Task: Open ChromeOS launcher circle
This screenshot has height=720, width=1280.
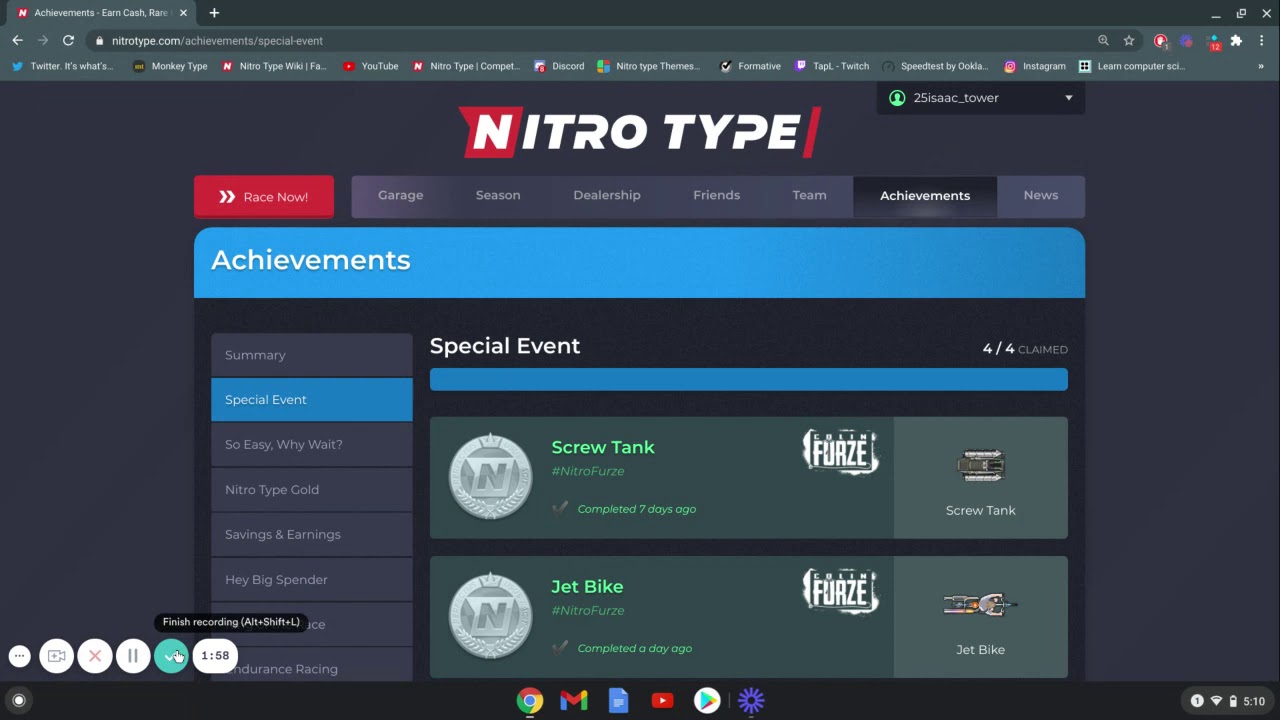Action: click(x=18, y=700)
